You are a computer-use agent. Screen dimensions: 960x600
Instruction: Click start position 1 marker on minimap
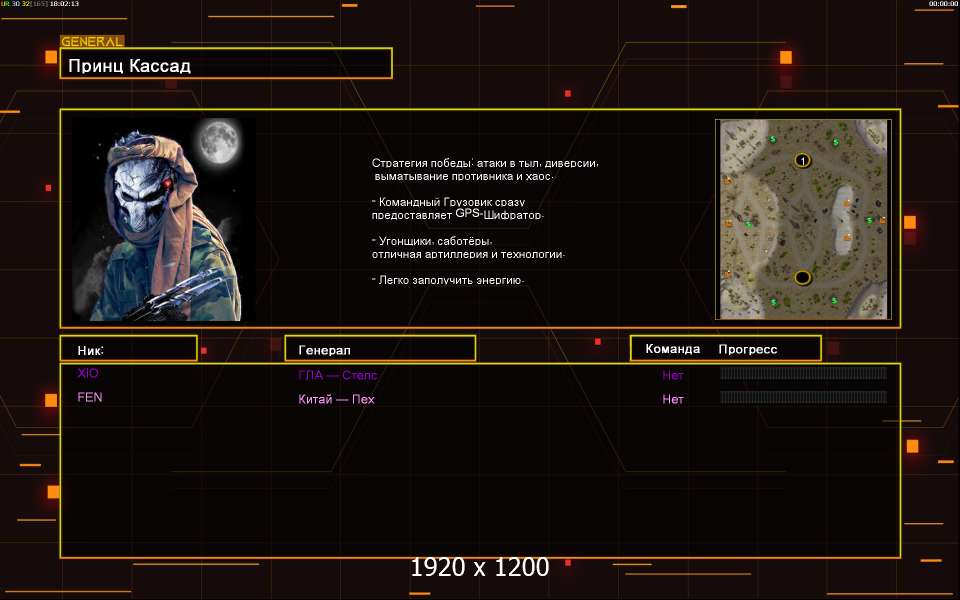pyautogui.click(x=802, y=160)
